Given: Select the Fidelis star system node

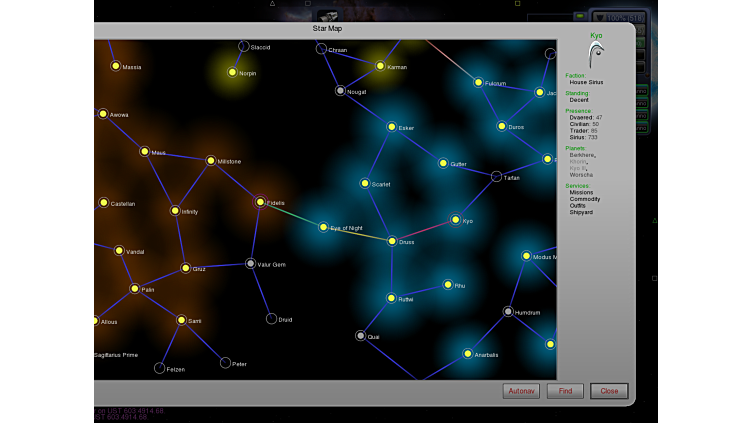Looking at the screenshot, I should 260,202.
